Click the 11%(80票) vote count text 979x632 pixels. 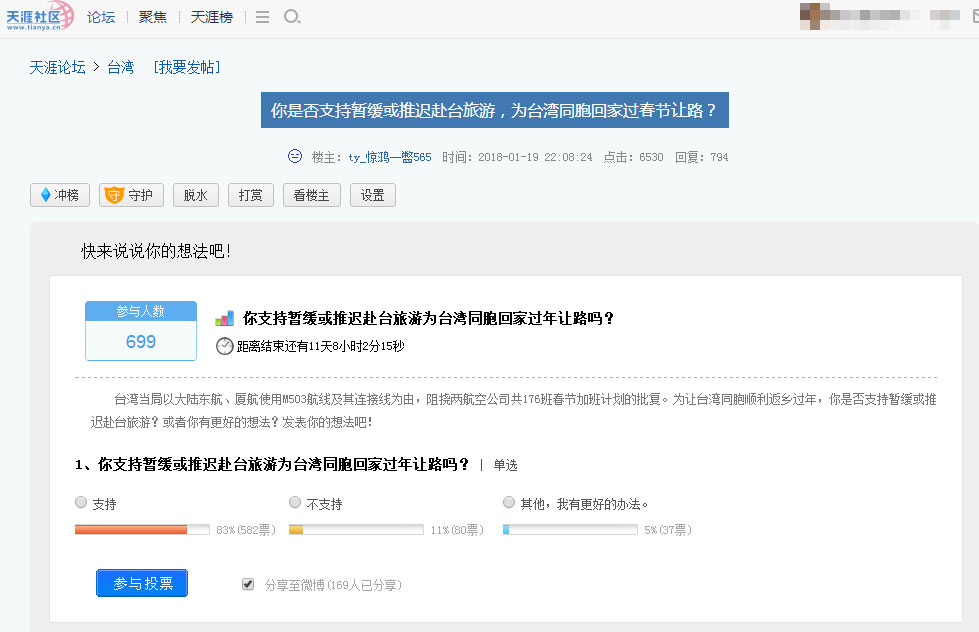457,530
